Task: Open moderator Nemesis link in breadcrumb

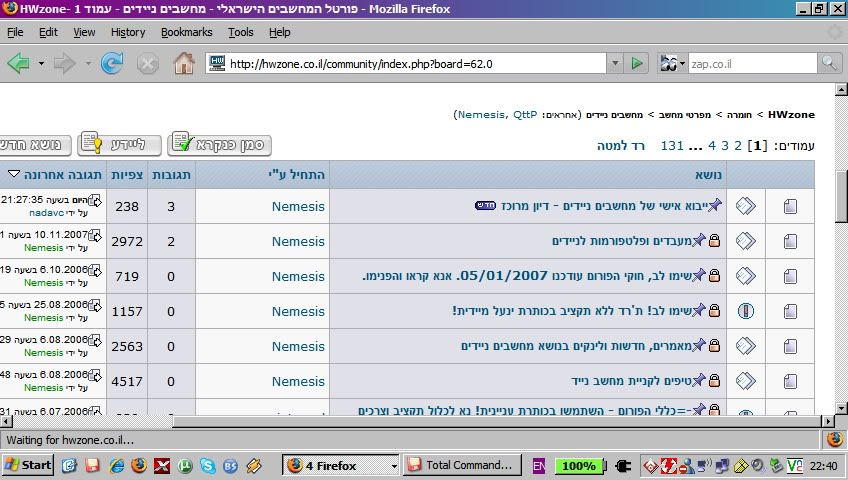Action: click(481, 115)
